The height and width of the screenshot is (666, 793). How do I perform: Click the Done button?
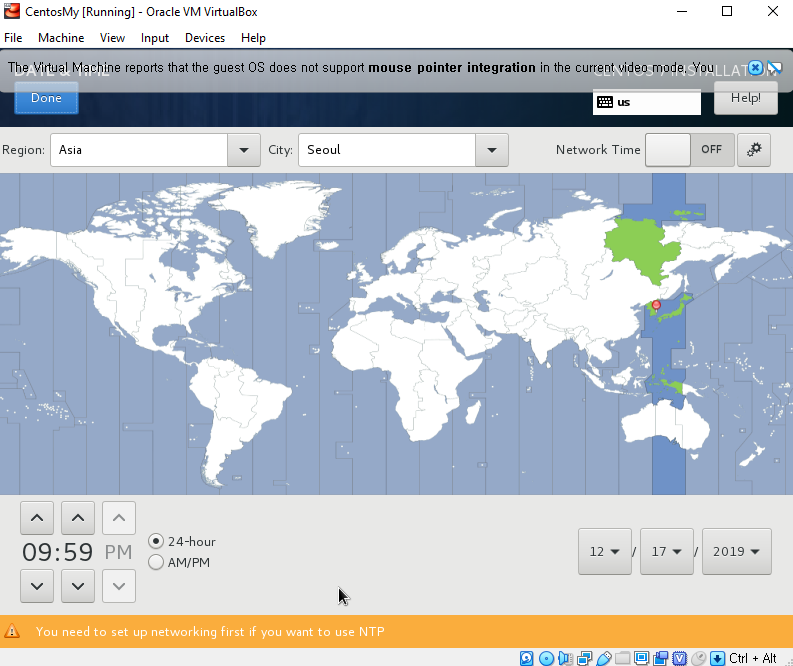click(46, 98)
